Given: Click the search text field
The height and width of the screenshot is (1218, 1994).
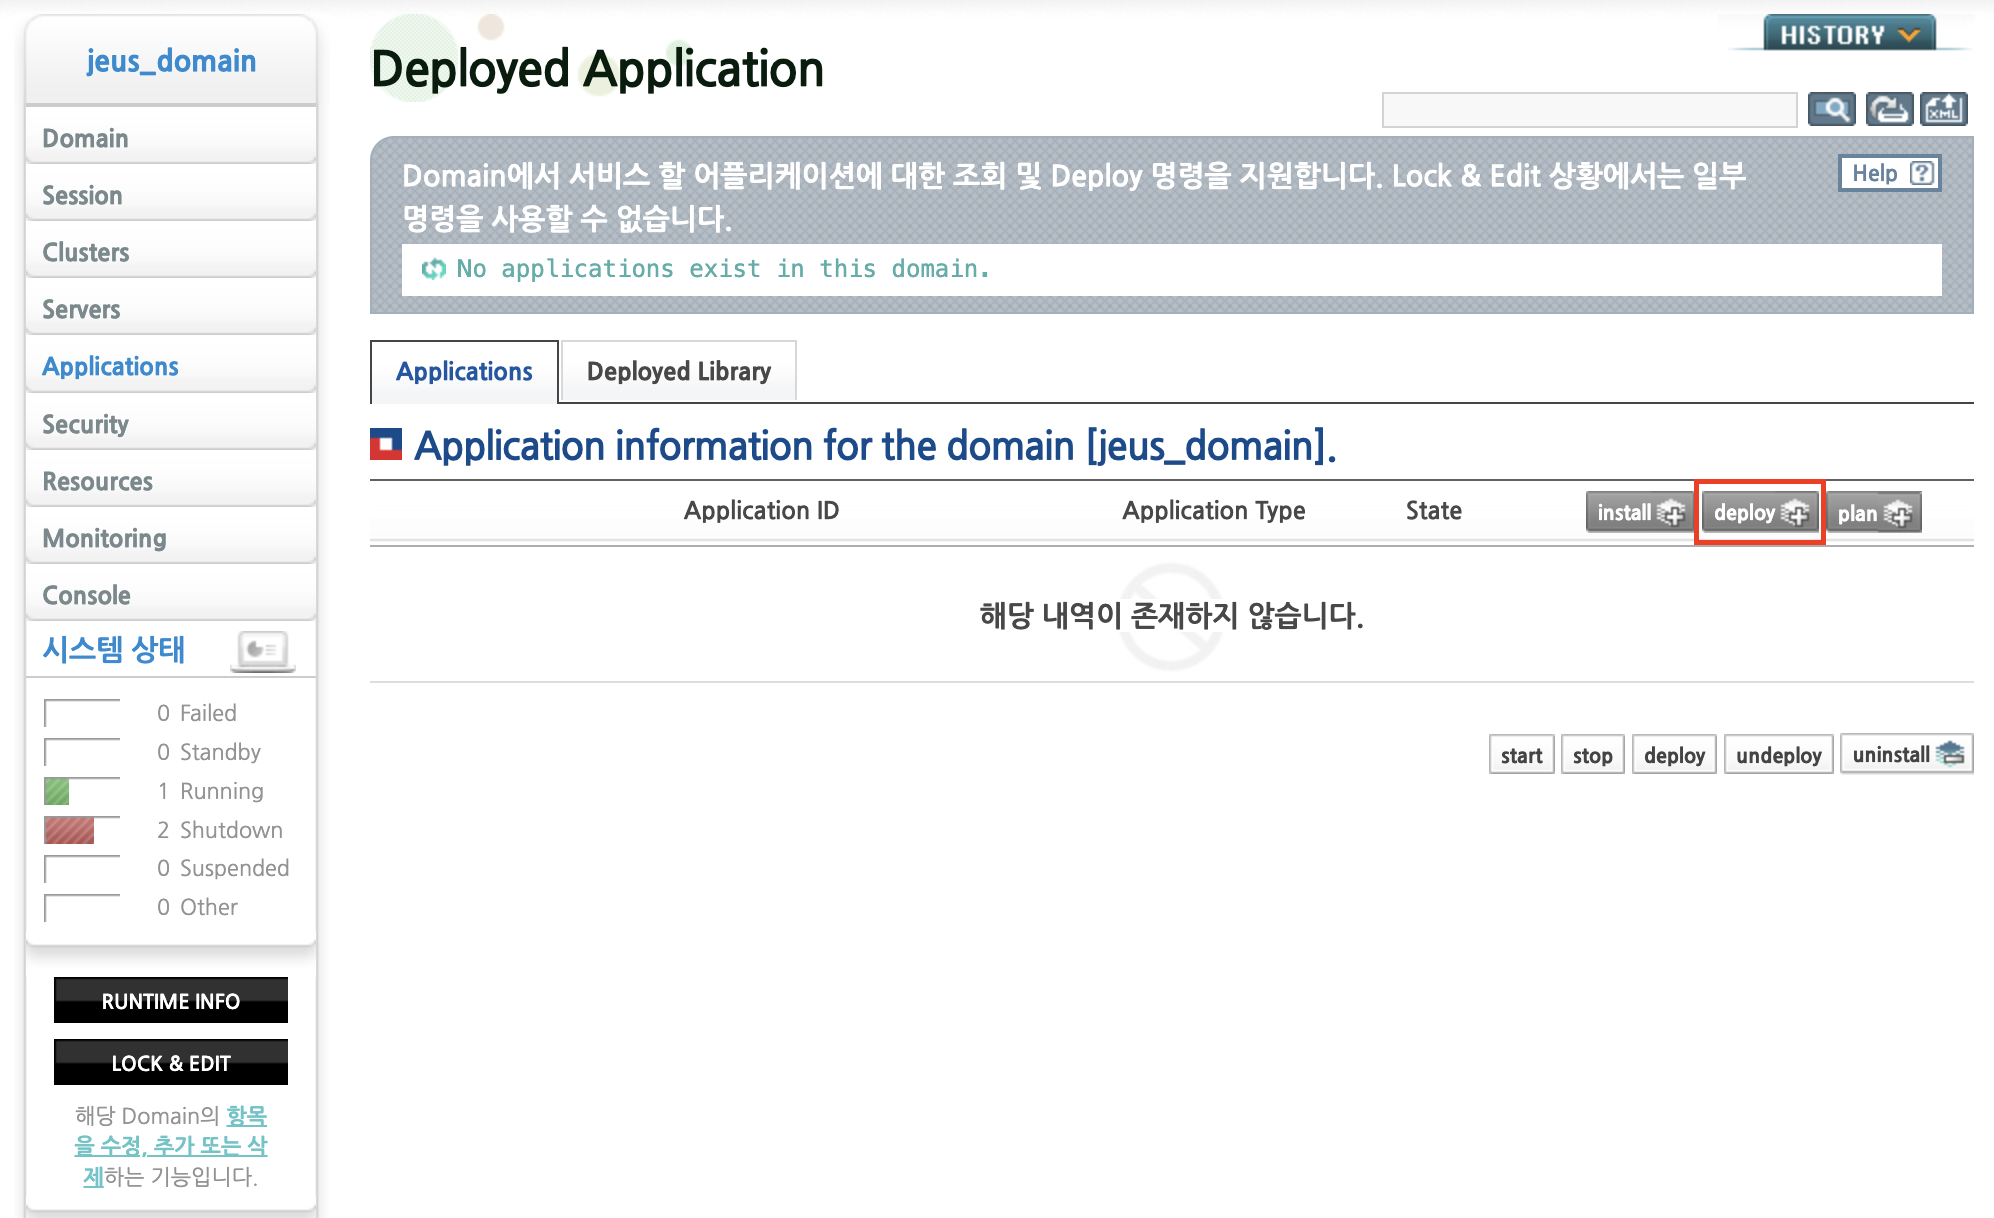Looking at the screenshot, I should 1588,109.
